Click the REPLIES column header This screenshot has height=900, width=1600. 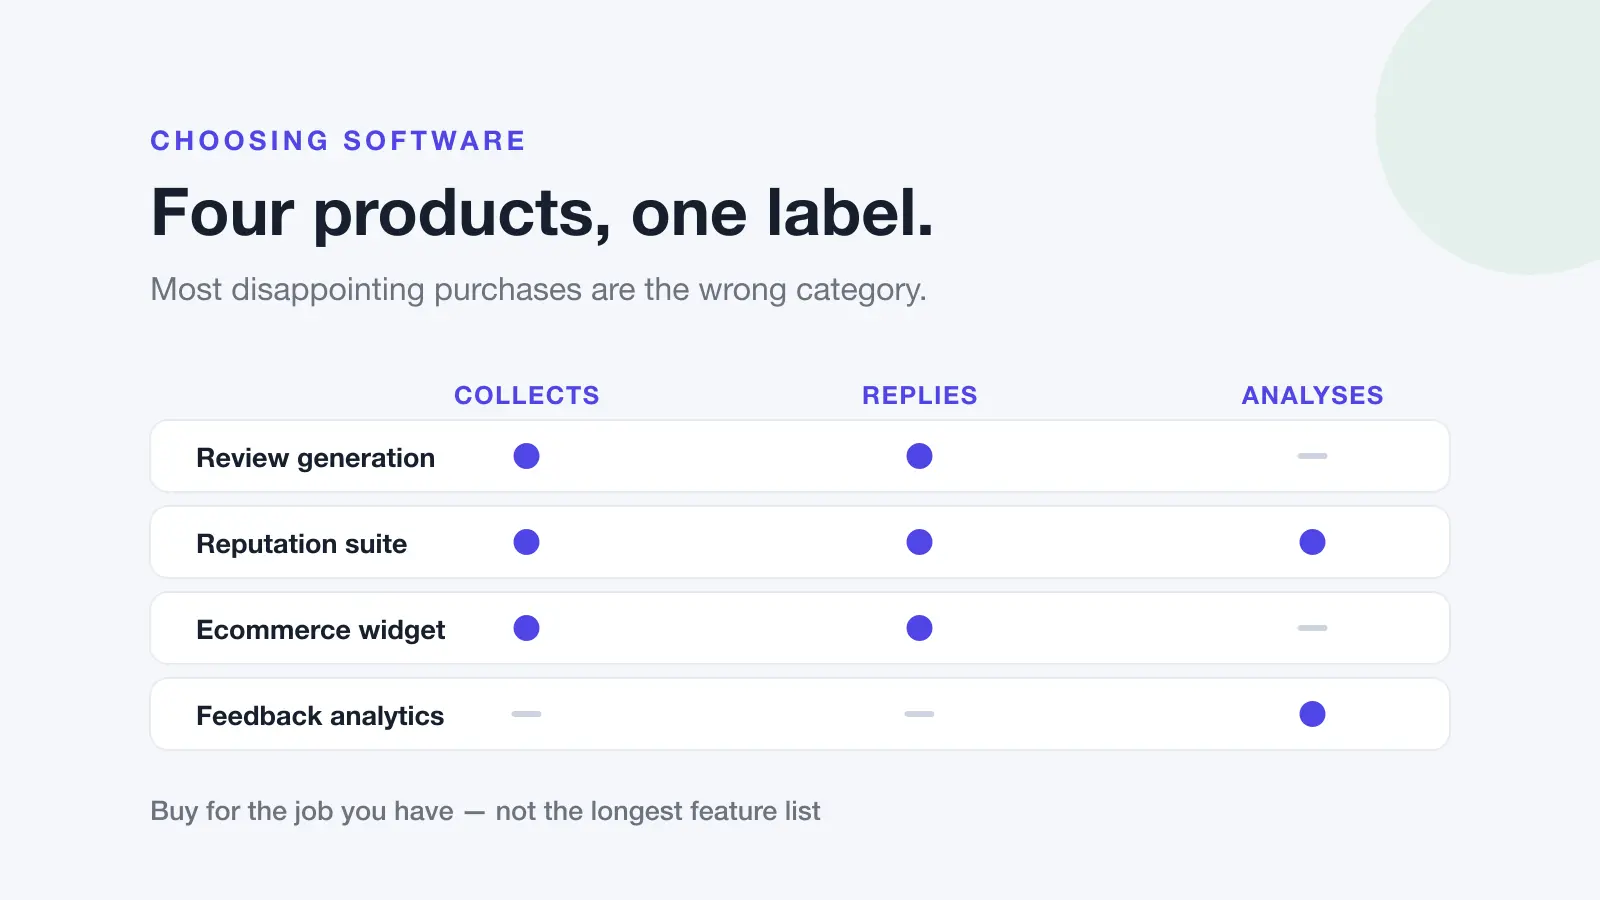(x=920, y=396)
